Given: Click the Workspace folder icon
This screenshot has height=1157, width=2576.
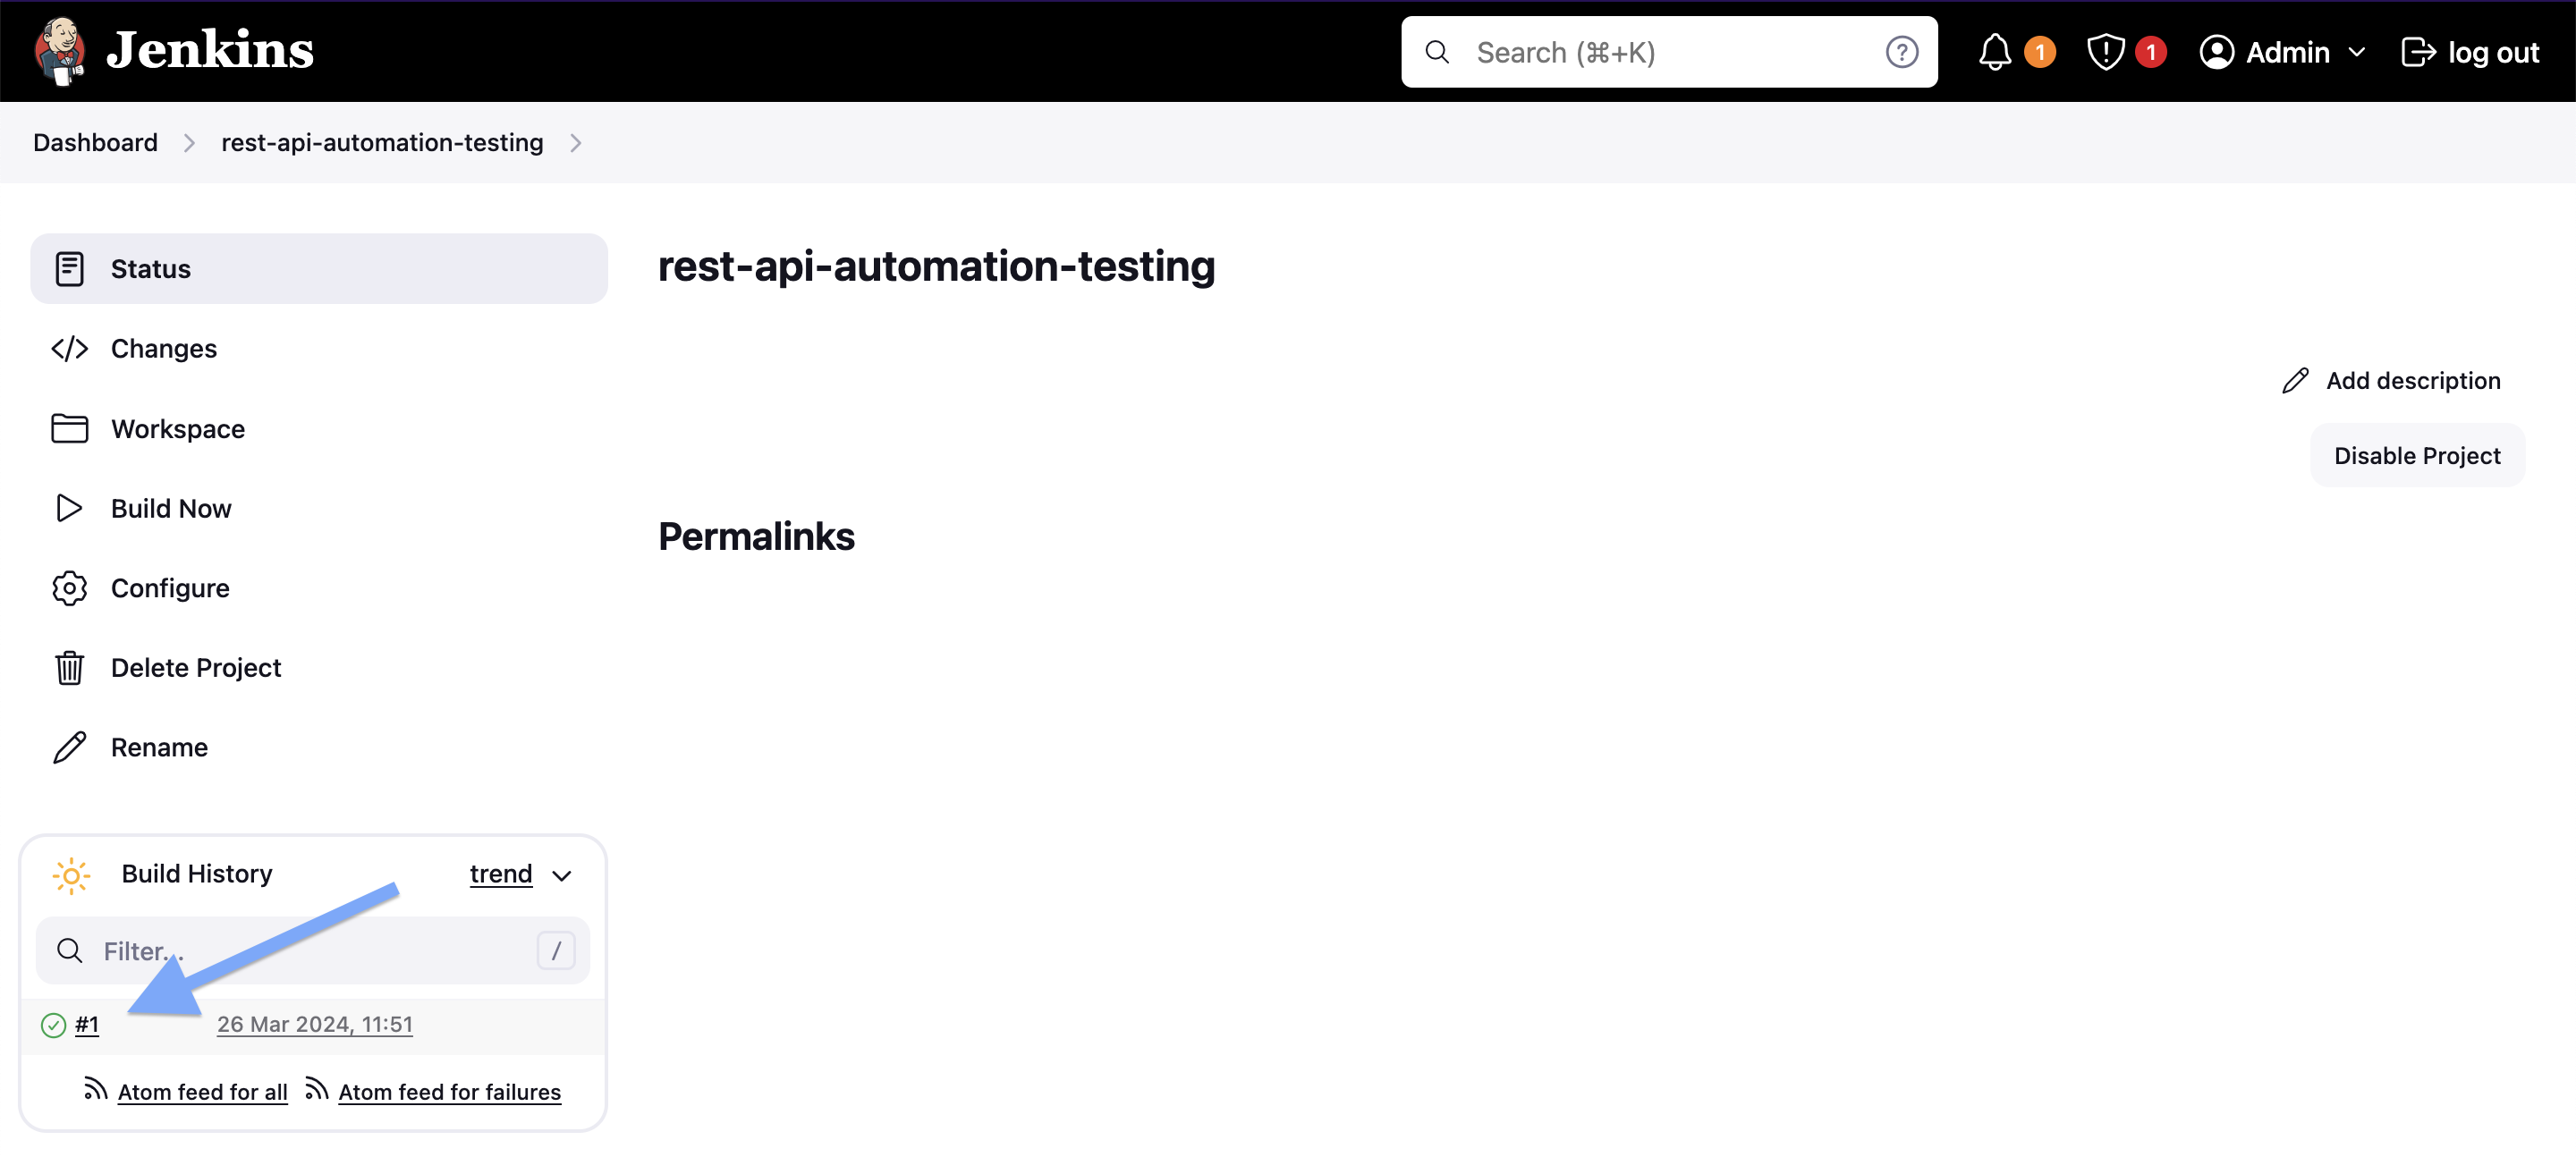Looking at the screenshot, I should [69, 428].
